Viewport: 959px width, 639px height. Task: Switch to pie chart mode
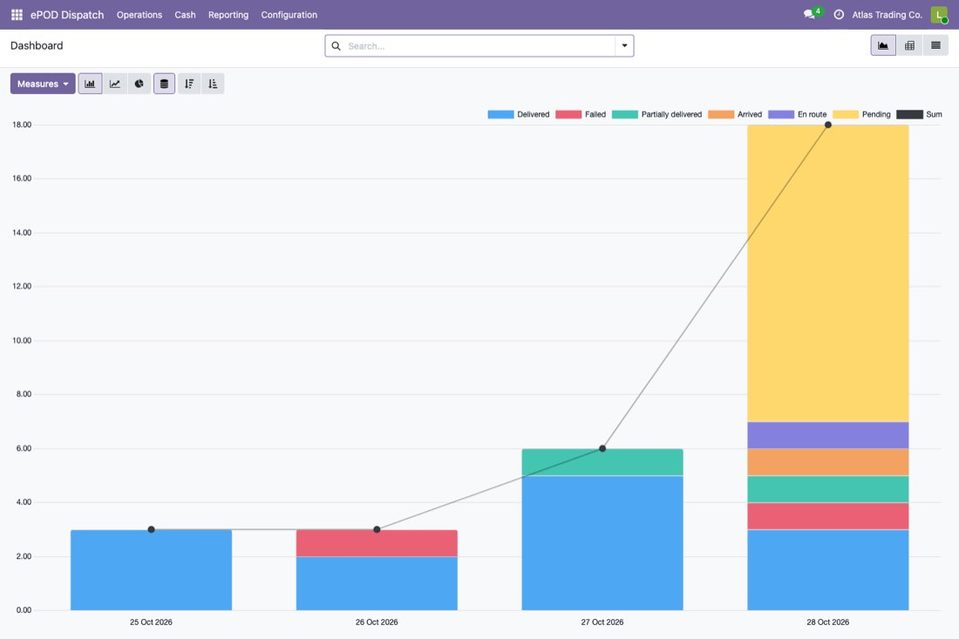pyautogui.click(x=139, y=84)
